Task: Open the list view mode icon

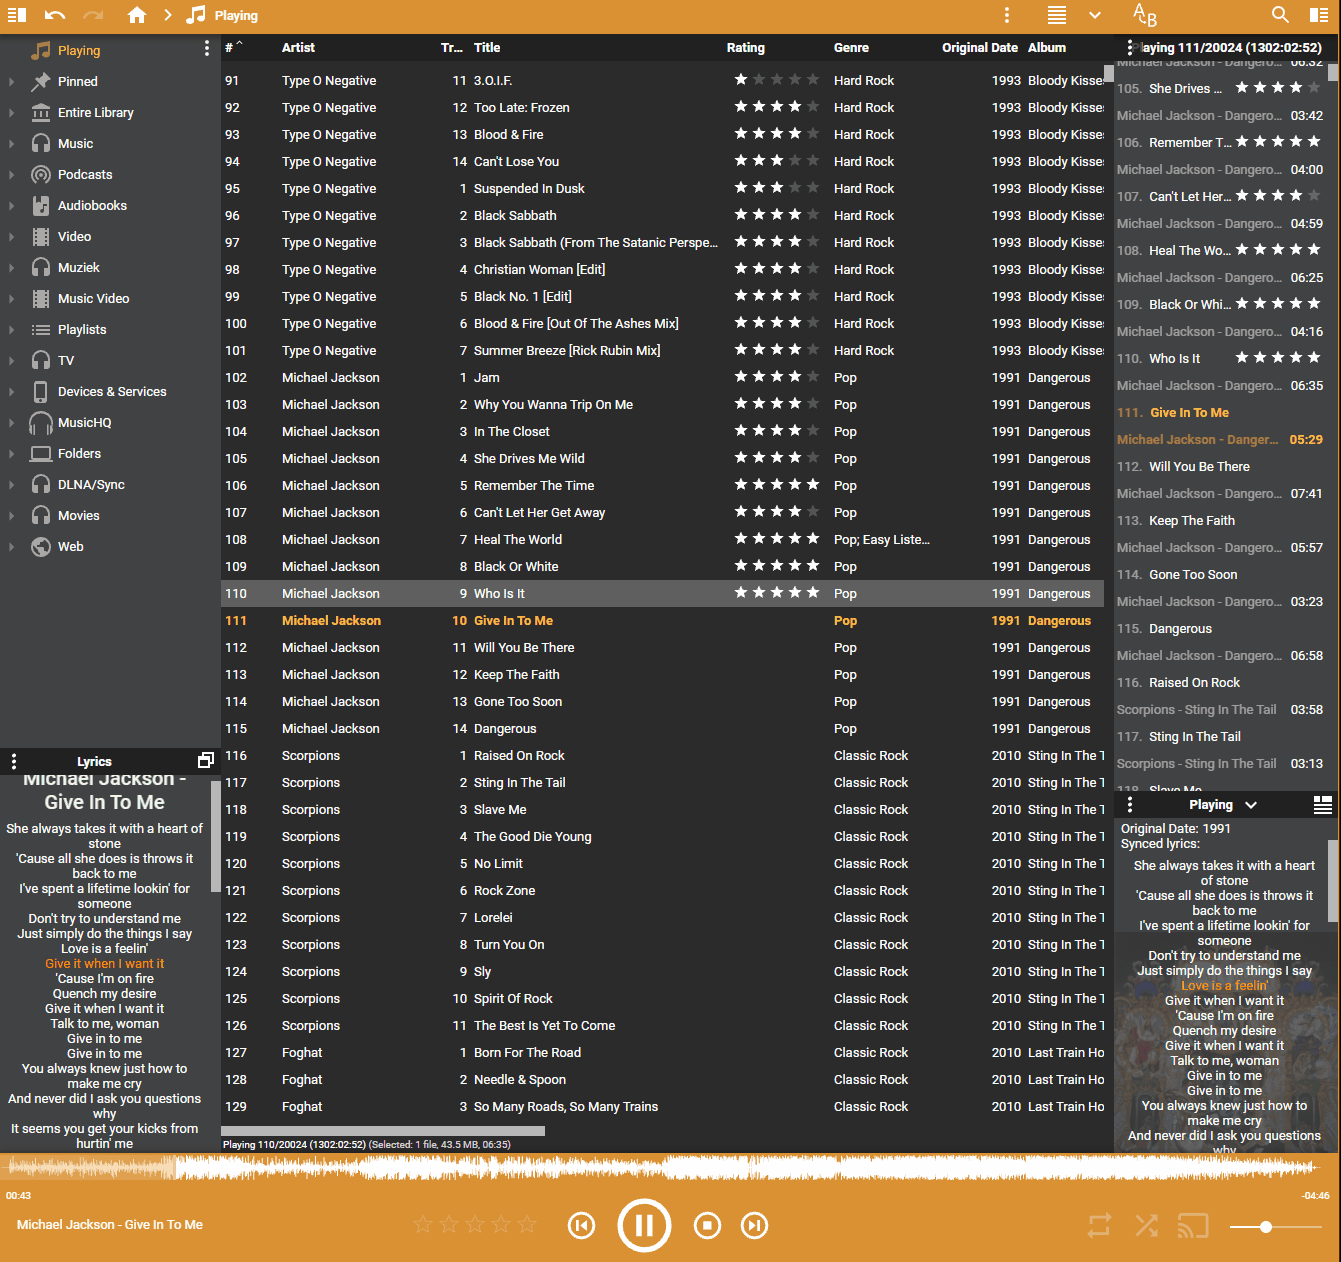Action: coord(1057,15)
